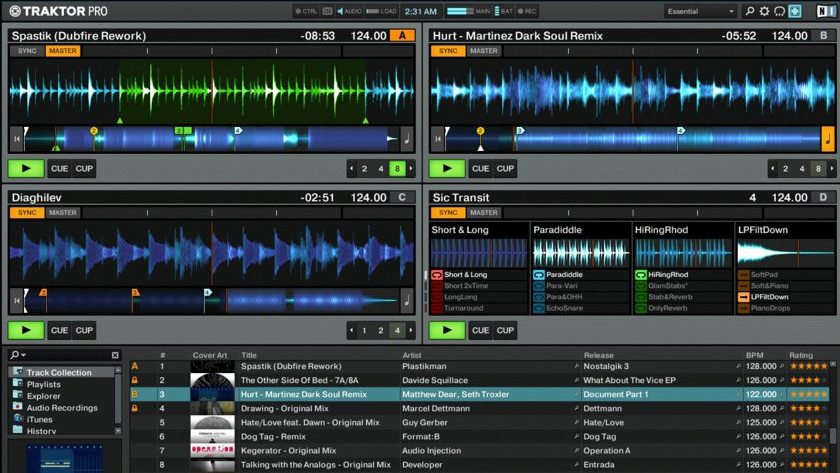The height and width of the screenshot is (473, 840).
Task: Open the Essential layout dropdown
Action: click(x=700, y=11)
